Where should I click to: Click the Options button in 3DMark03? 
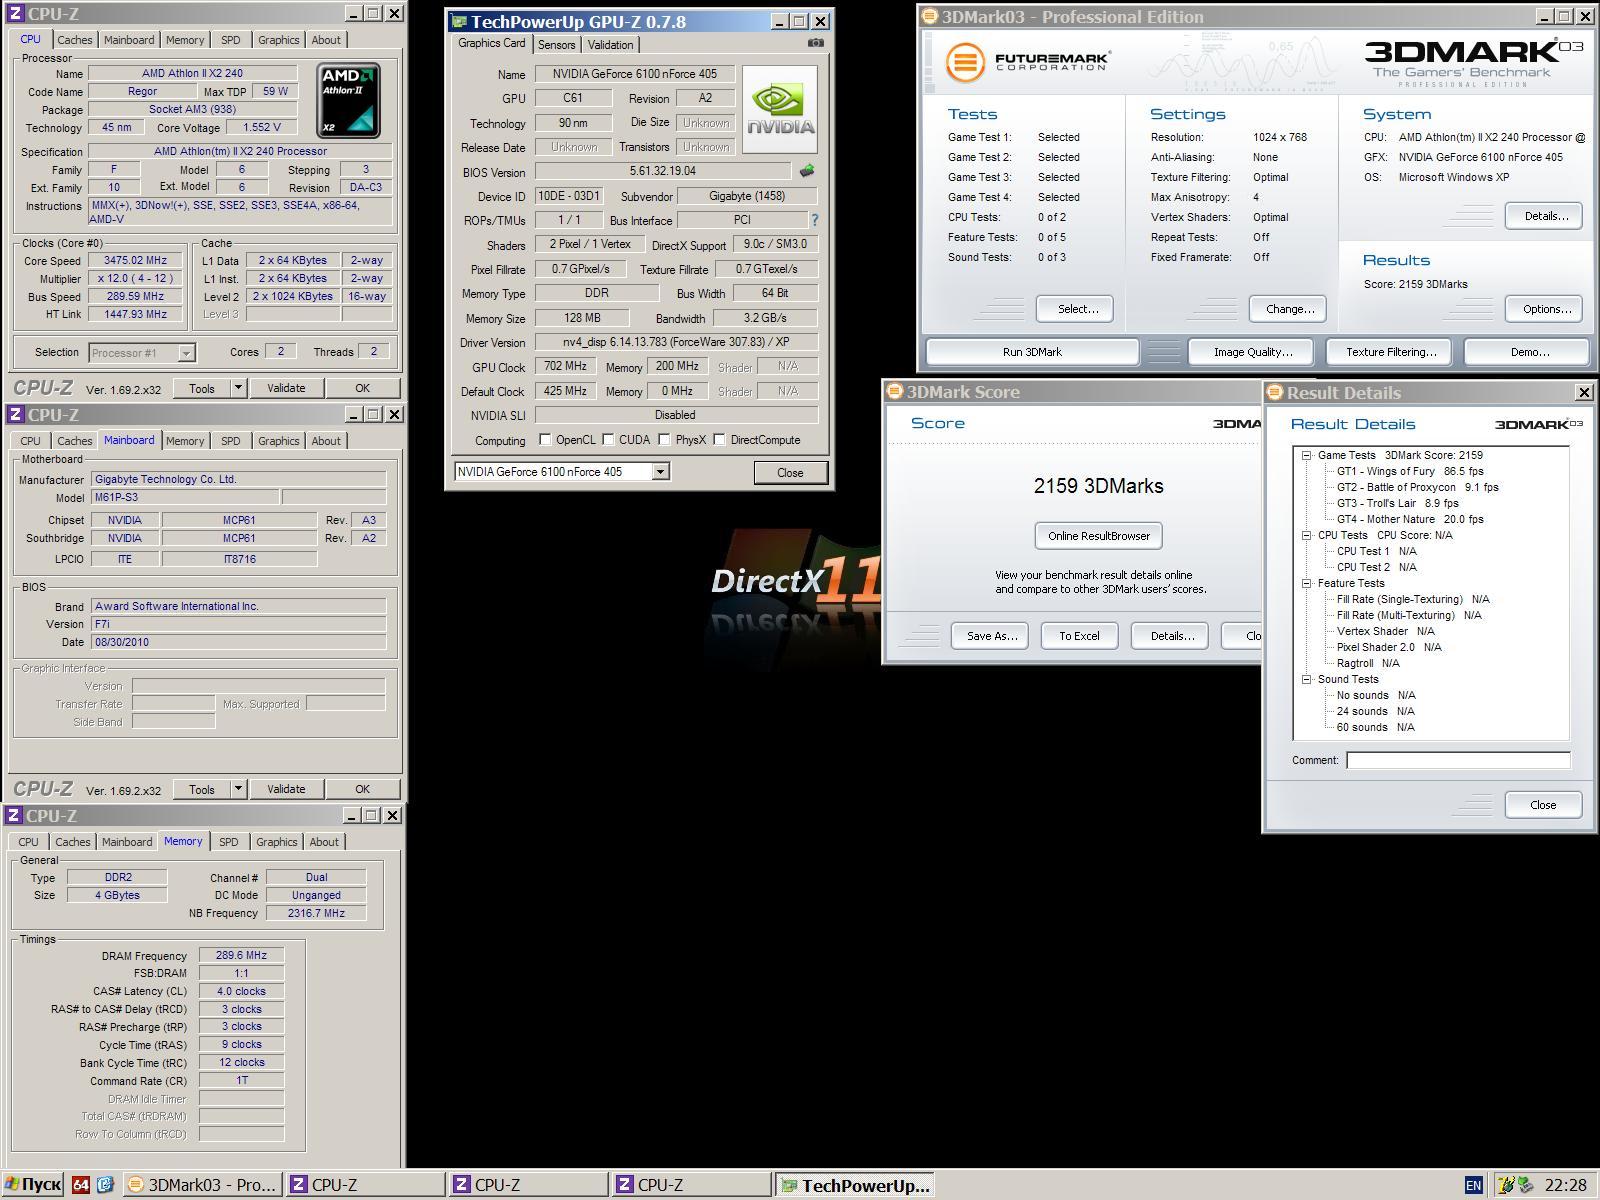(1546, 309)
